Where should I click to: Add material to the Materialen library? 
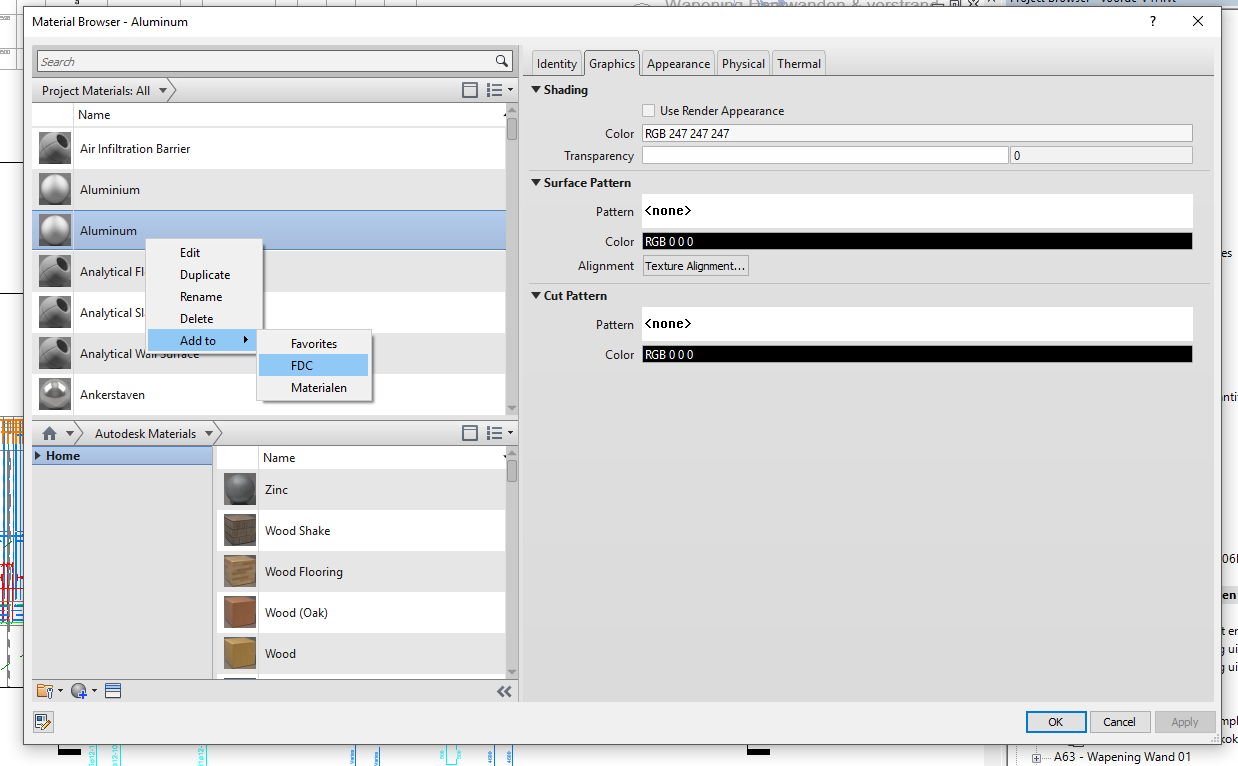point(314,387)
